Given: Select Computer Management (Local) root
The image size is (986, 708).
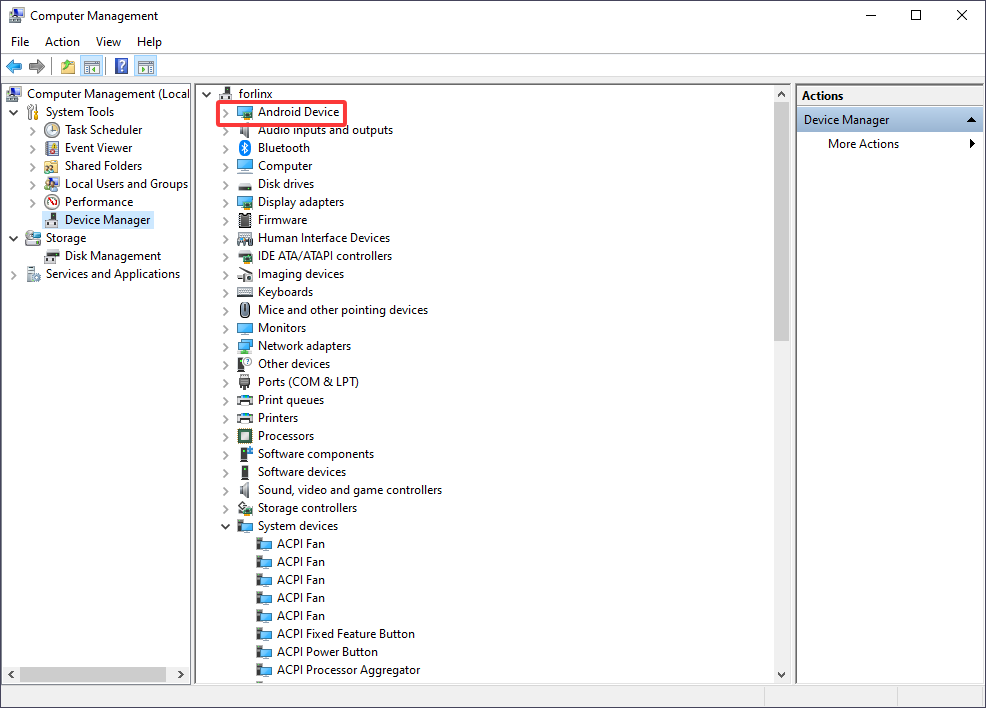Looking at the screenshot, I should 108,94.
